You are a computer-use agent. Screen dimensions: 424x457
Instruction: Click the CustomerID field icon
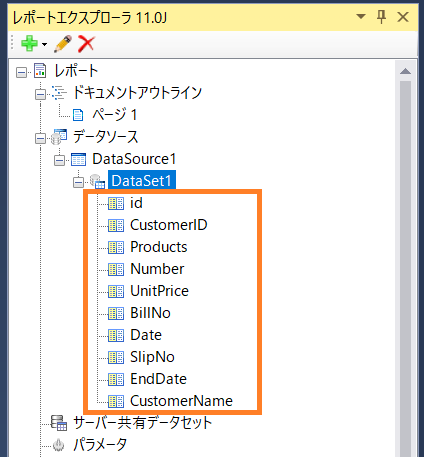[116, 225]
